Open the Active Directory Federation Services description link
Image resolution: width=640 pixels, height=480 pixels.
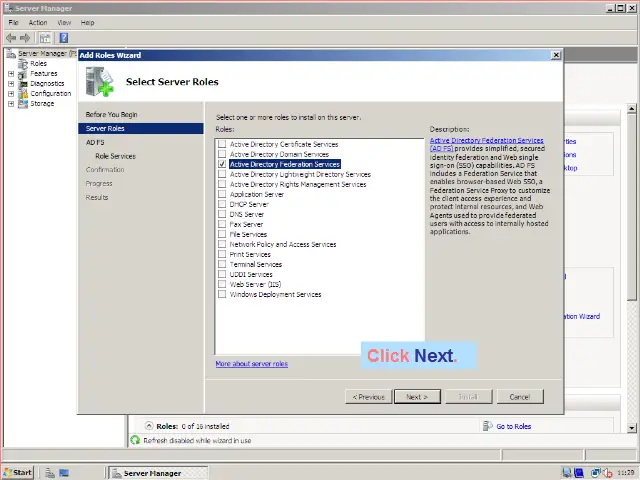[x=487, y=144]
